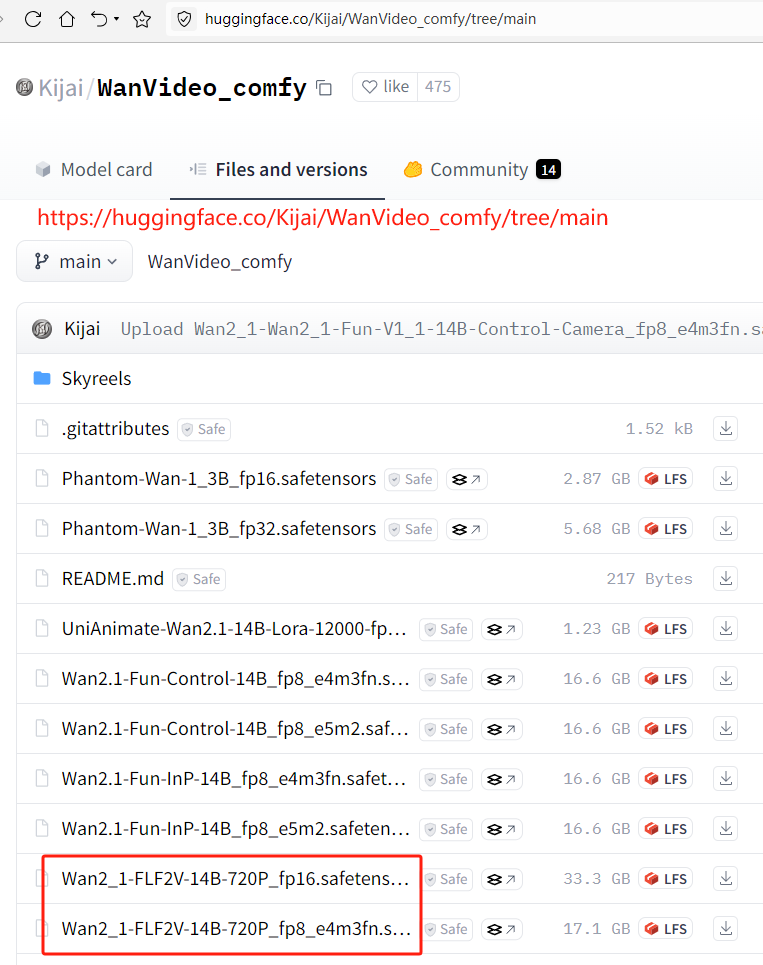Click Safe badge on README.md row
This screenshot has height=965, width=763.
199,579
